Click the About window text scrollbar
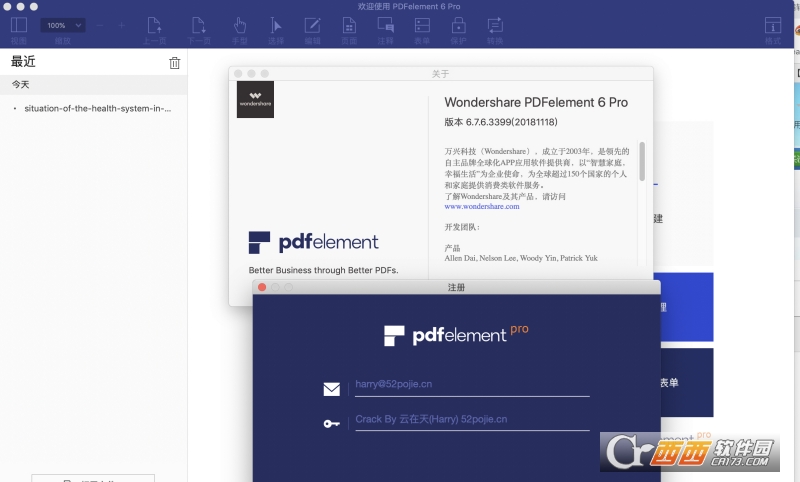Viewport: 800px width, 482px height. 642,161
